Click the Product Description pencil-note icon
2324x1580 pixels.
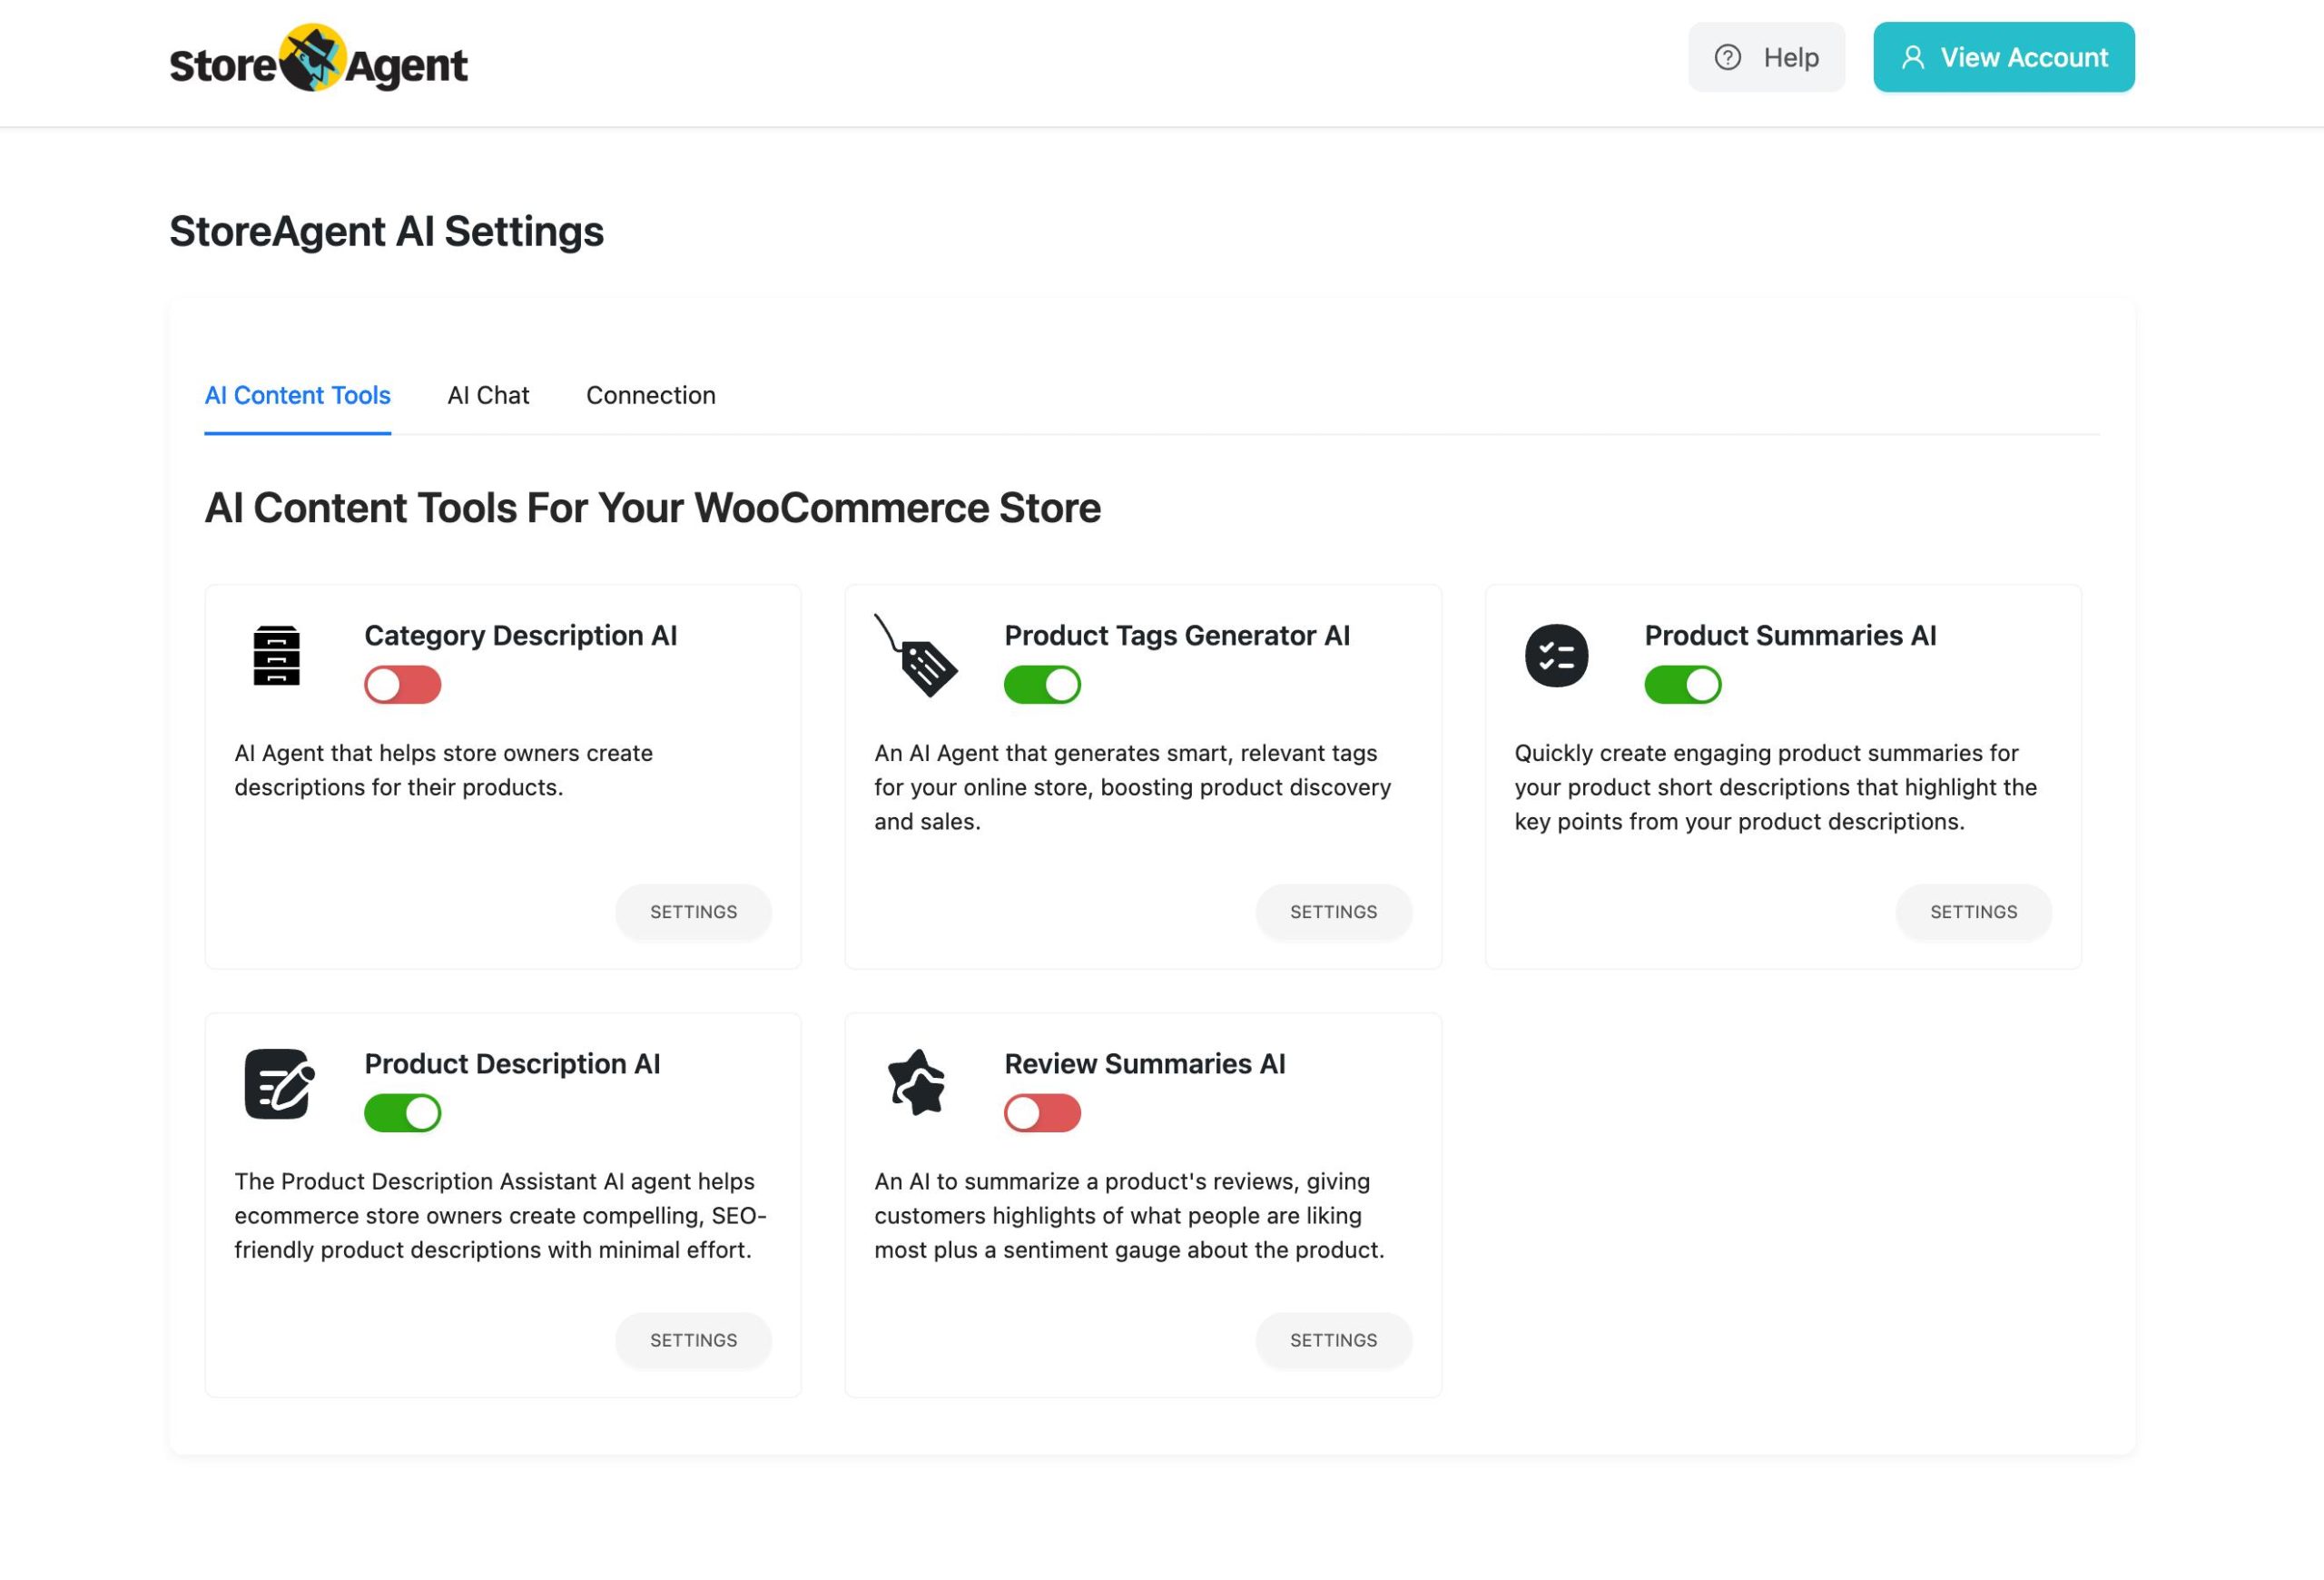pyautogui.click(x=279, y=1084)
